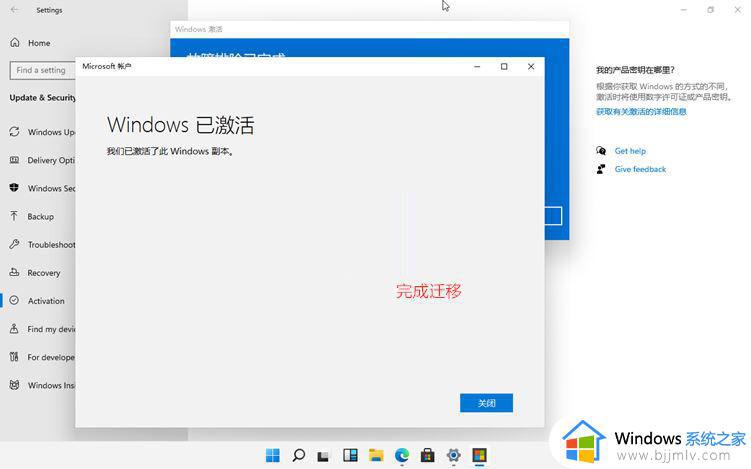Open the Windows Update sidebar icon
751x469 pixels.
(14, 132)
